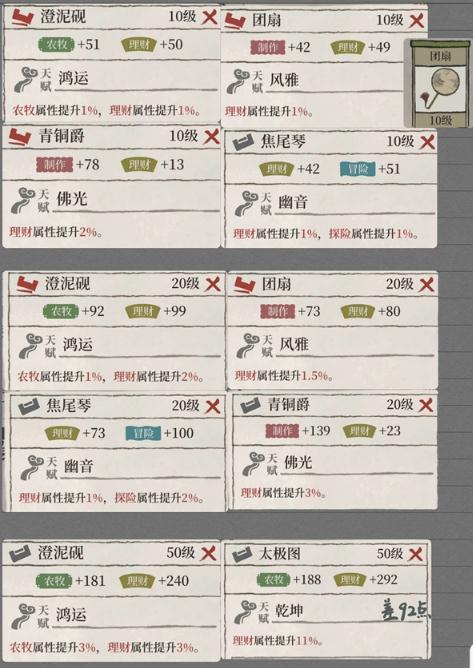Click the red X on level 20 澄泥砚
This screenshot has width=473, height=668.
point(213,284)
